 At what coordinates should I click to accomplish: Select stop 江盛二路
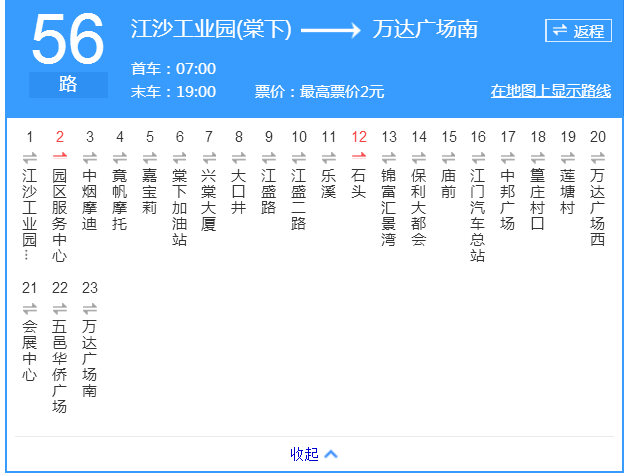299,199
